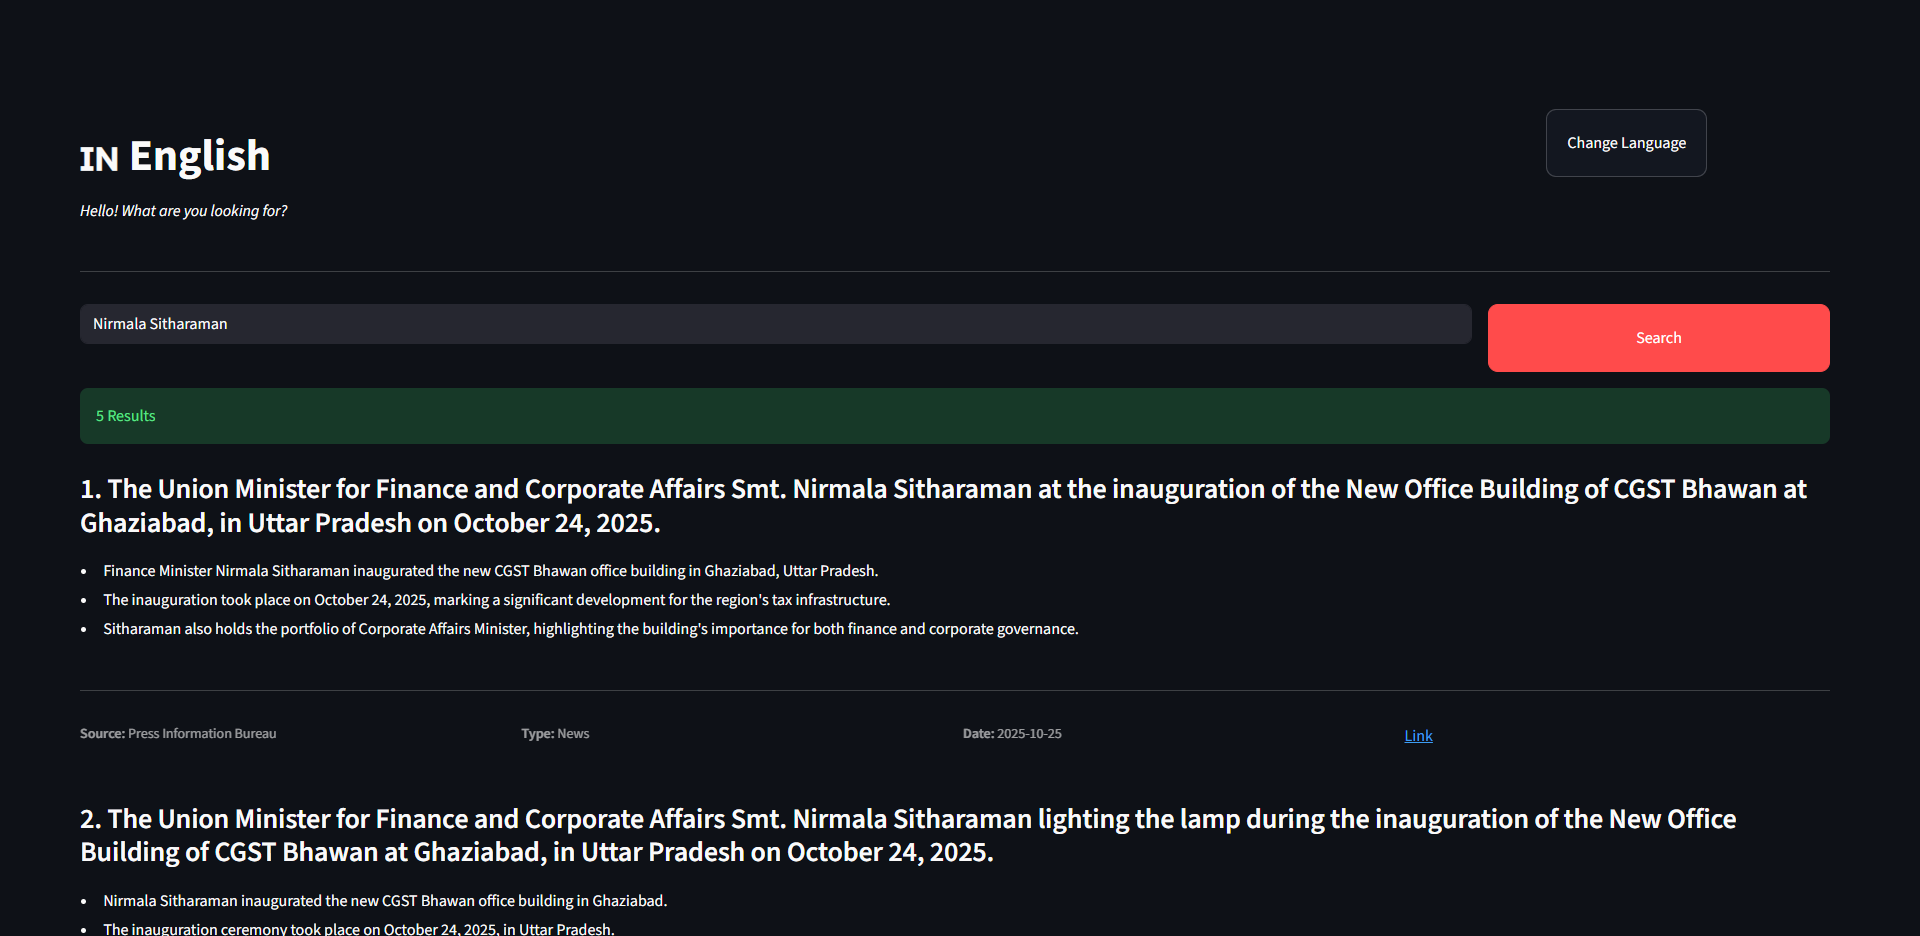Click bullet about Finance Minister inaugurating building
This screenshot has width=1920, height=936.
click(490, 571)
